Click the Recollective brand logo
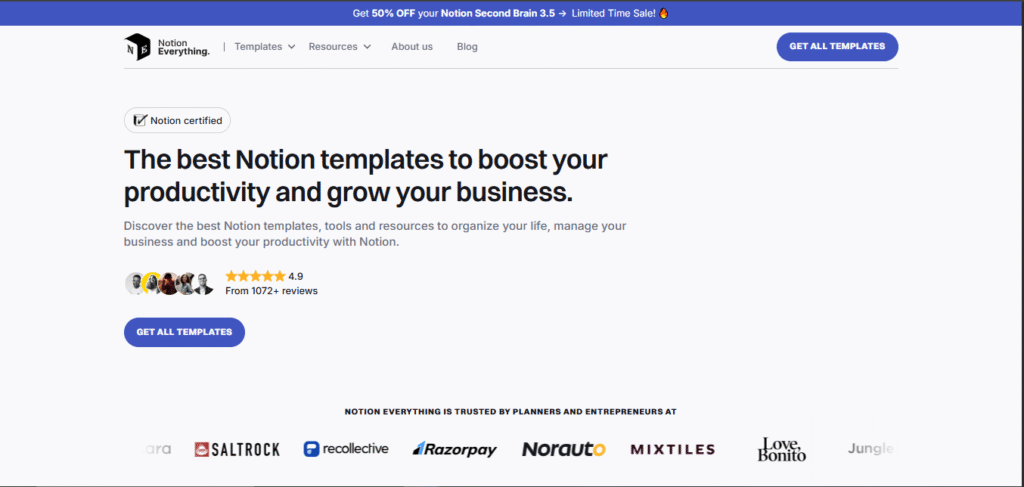 point(346,449)
